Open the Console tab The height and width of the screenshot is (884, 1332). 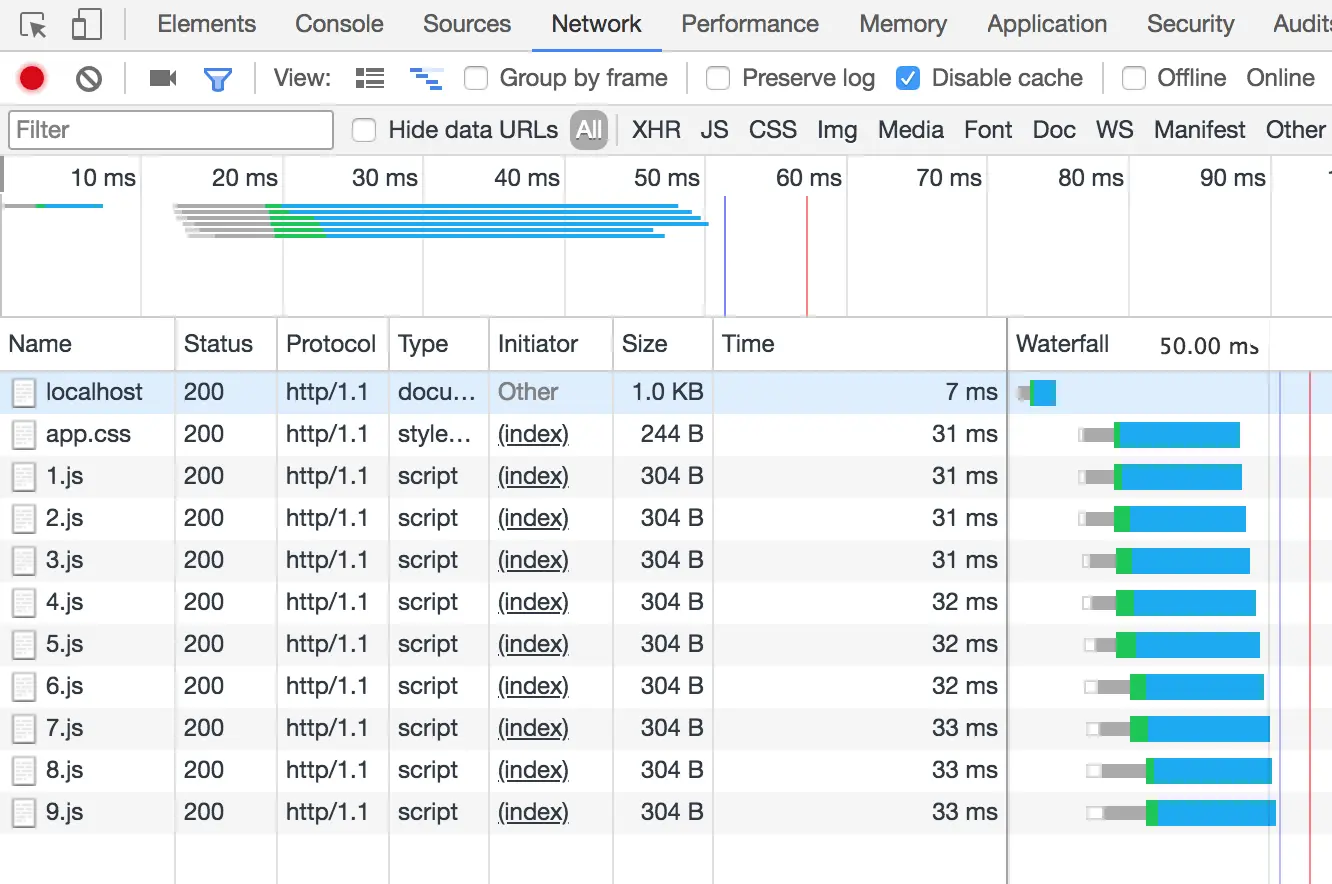pyautogui.click(x=340, y=24)
